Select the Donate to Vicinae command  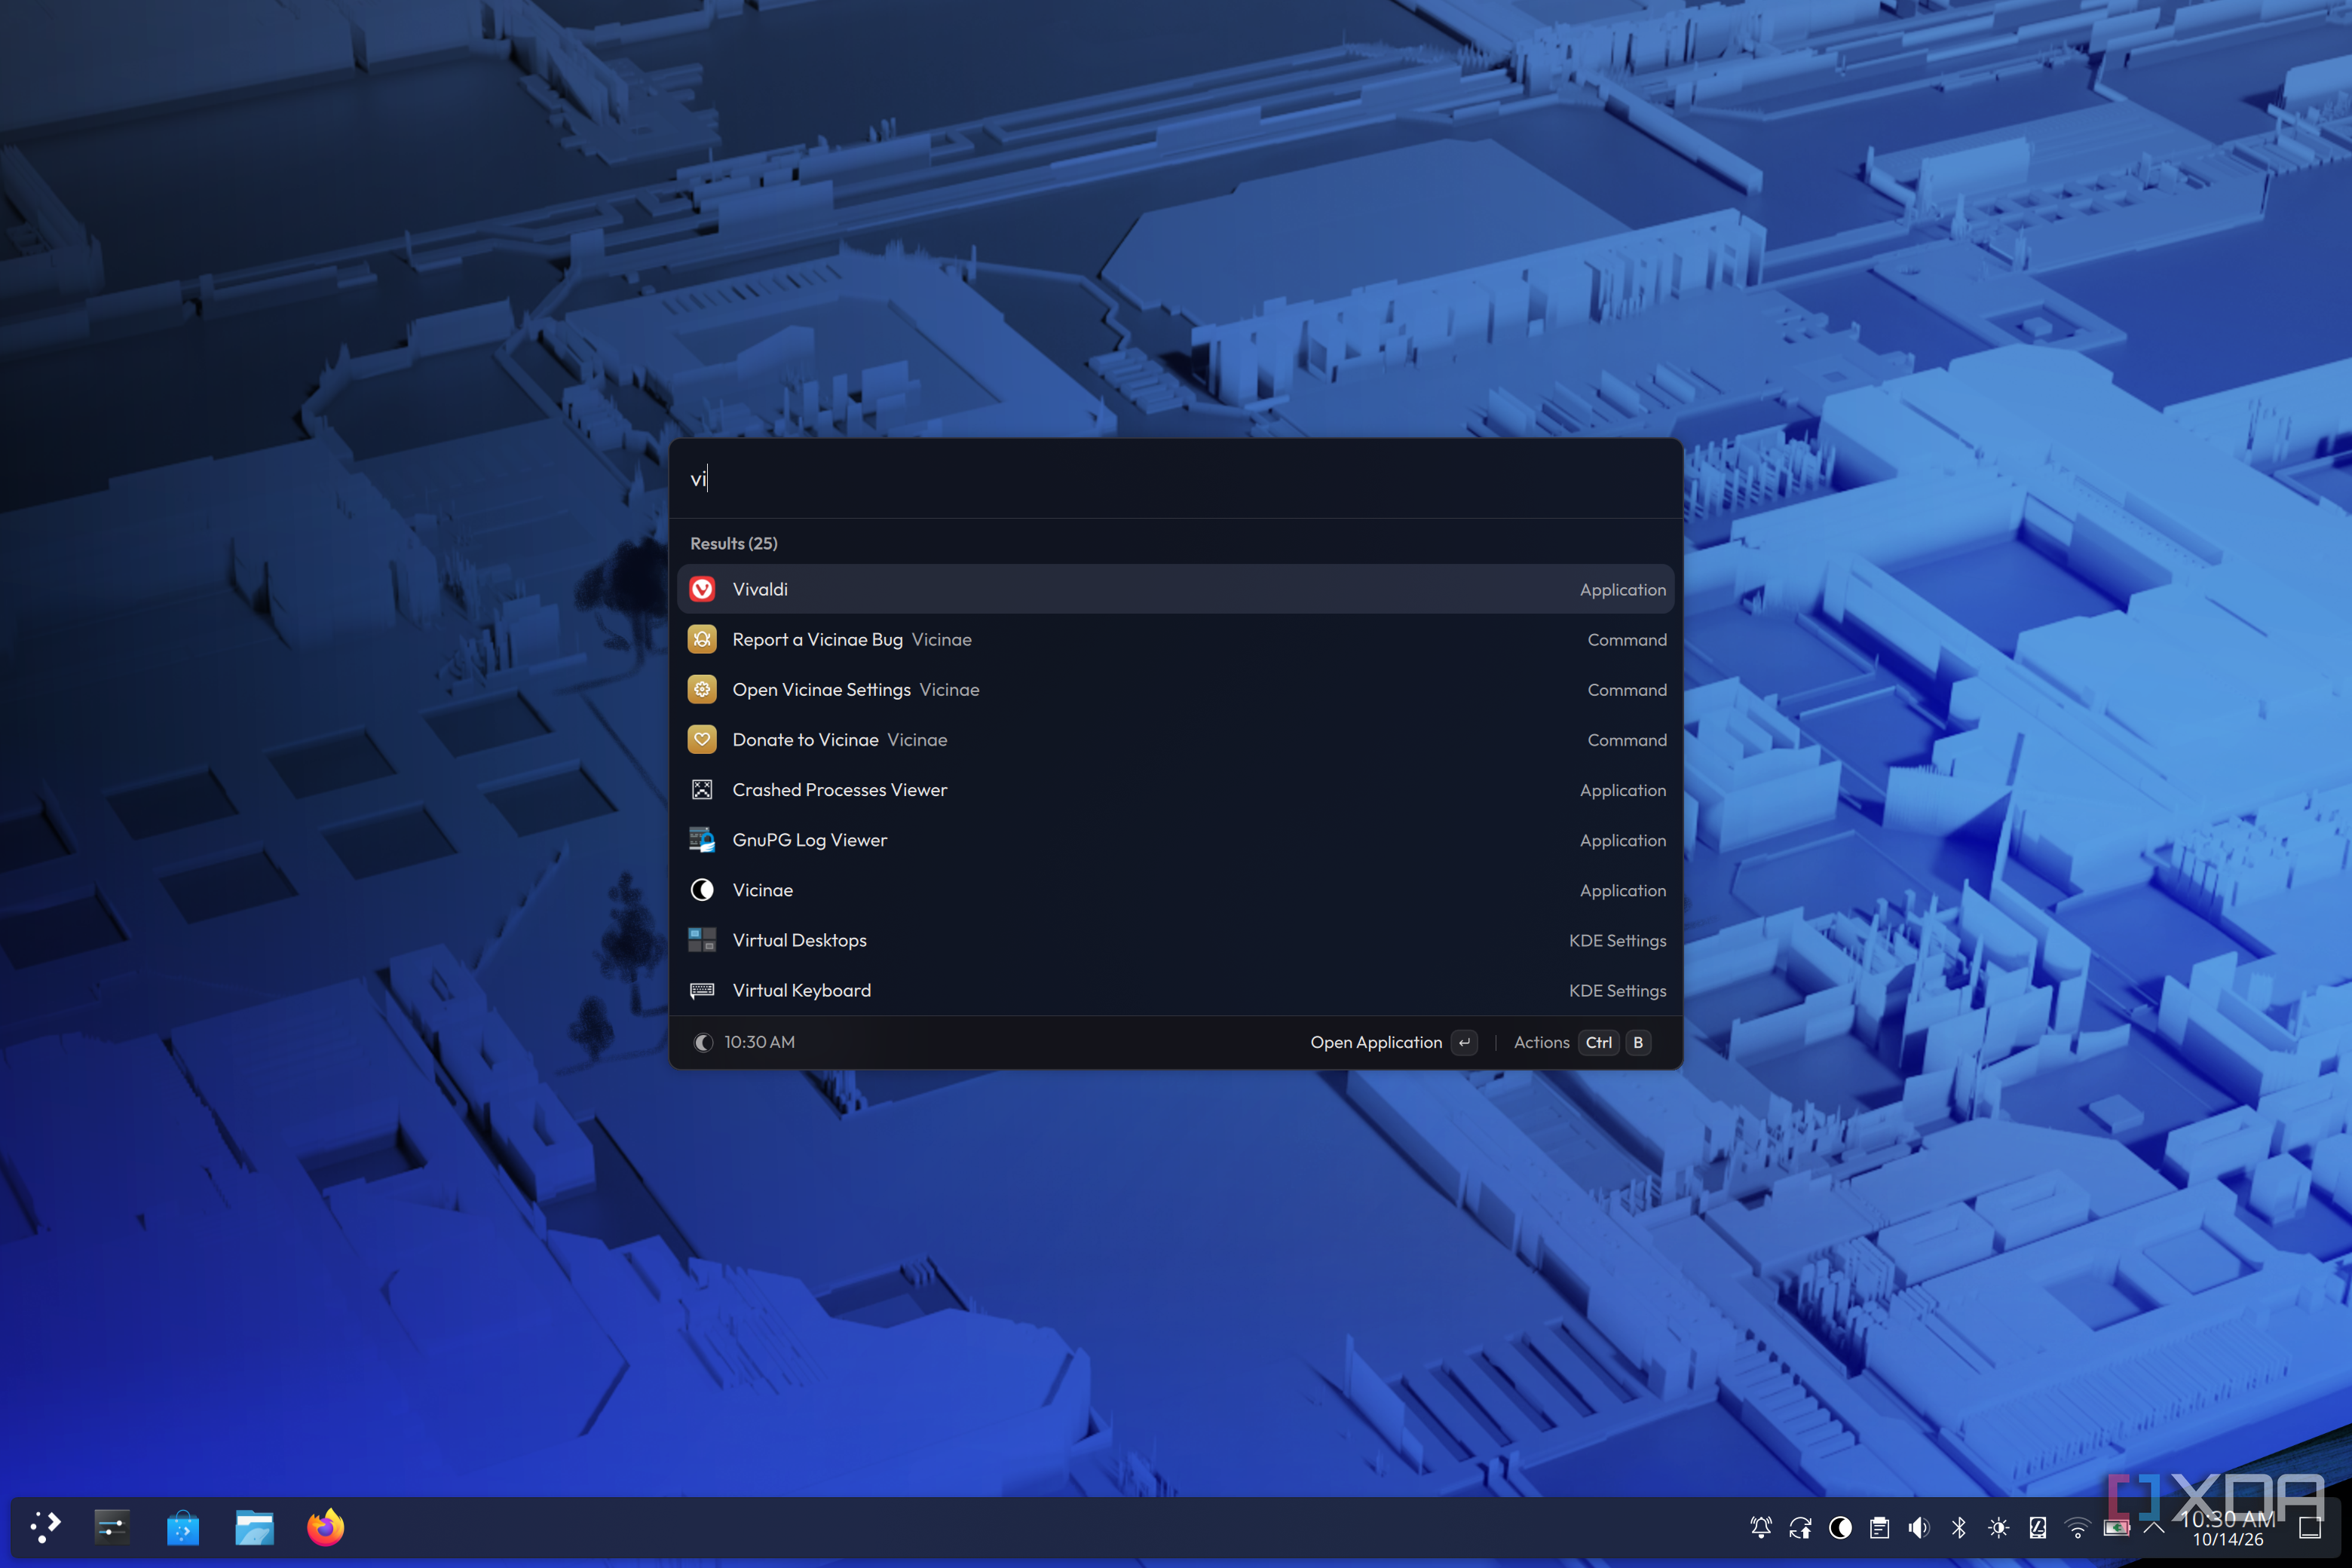(x=1176, y=739)
